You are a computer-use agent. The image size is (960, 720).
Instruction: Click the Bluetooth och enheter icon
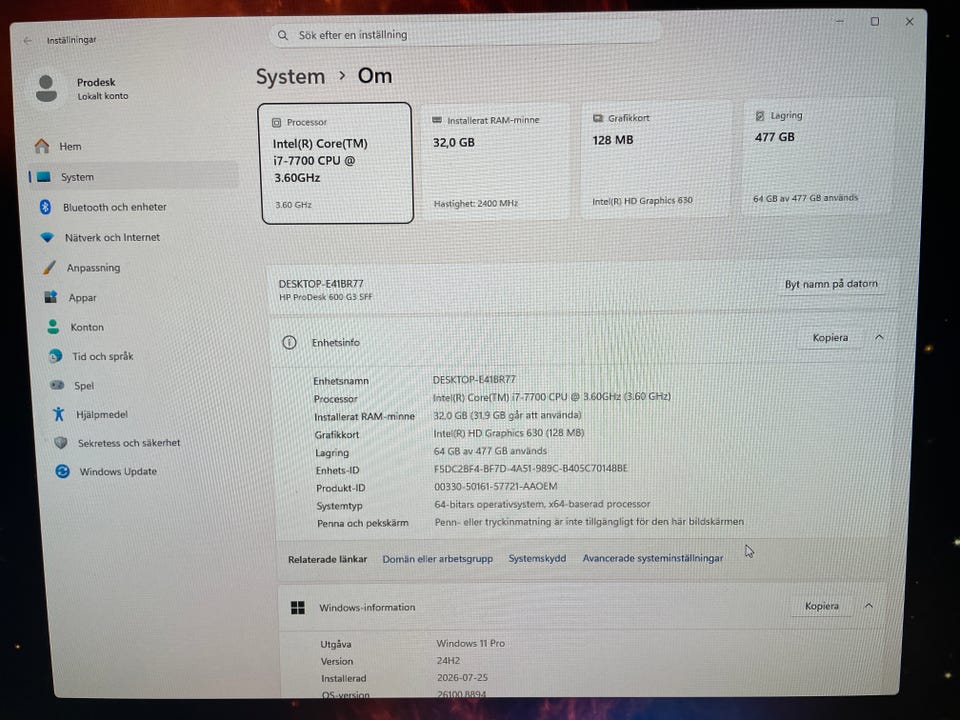point(45,207)
